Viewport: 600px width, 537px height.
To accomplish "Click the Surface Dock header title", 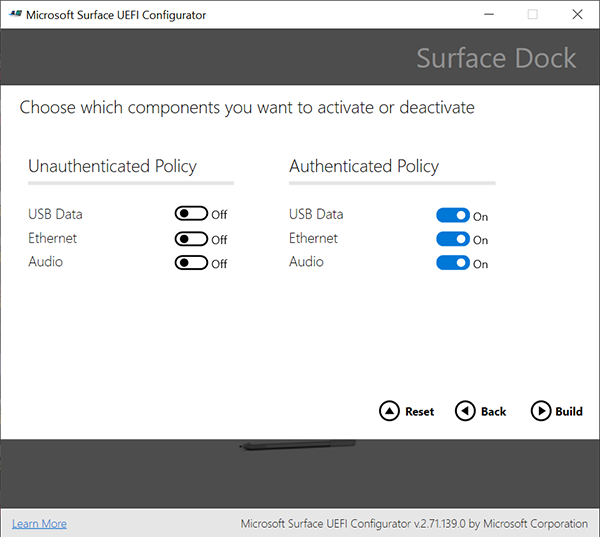I will [496, 58].
